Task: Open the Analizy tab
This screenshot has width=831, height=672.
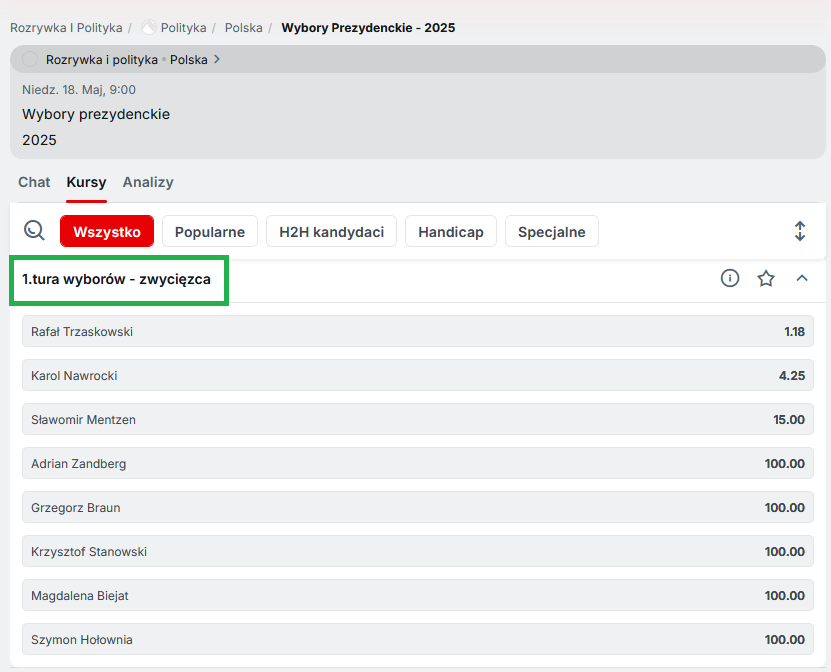Action: pos(148,182)
